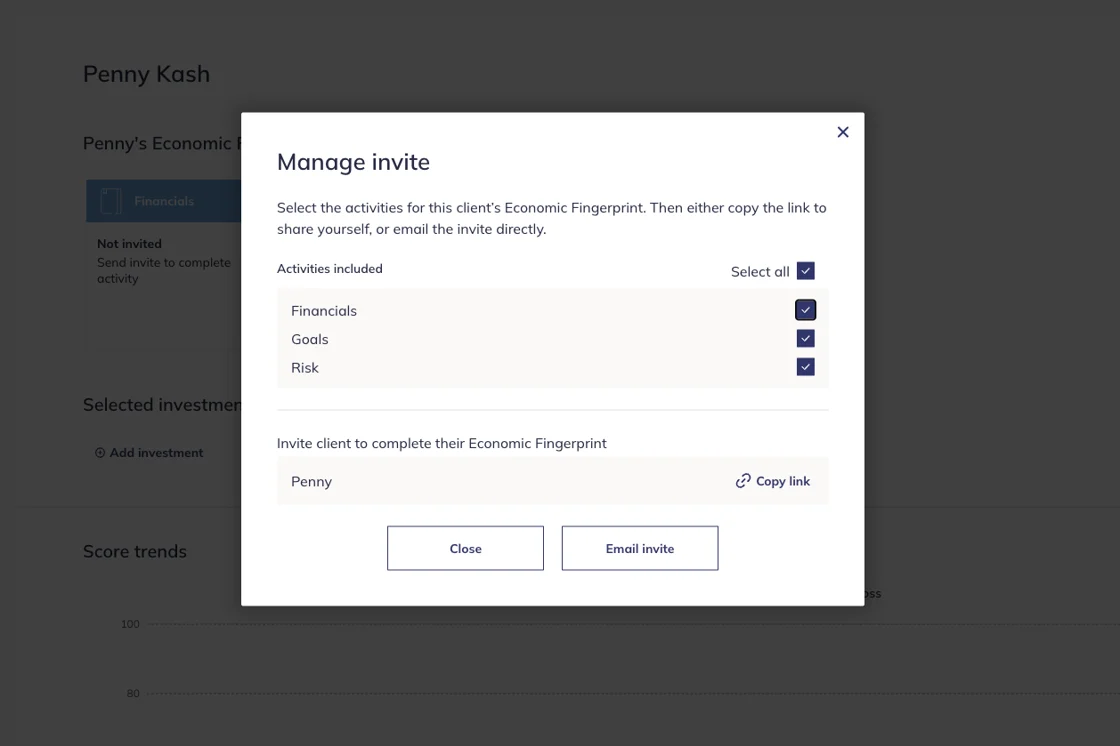Viewport: 1120px width, 746px height.
Task: Toggle the Select all checkbox
Action: (x=805, y=271)
